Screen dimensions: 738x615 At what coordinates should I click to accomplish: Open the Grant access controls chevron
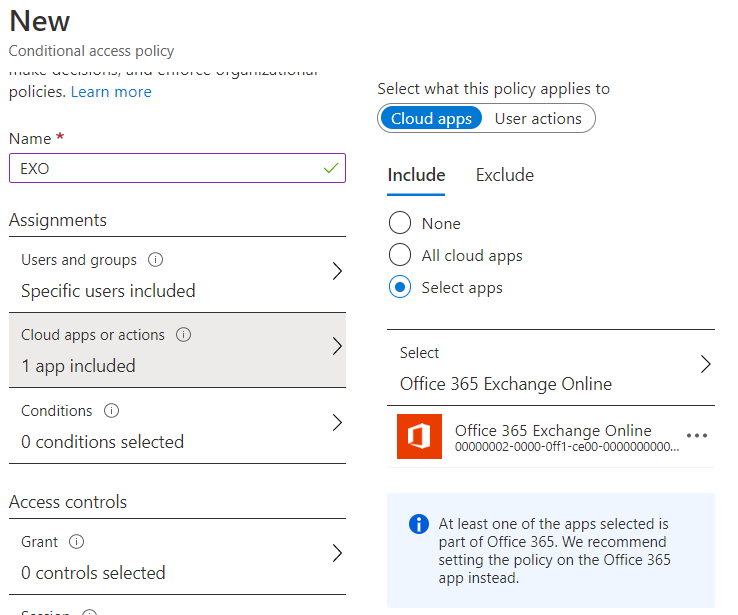point(337,554)
